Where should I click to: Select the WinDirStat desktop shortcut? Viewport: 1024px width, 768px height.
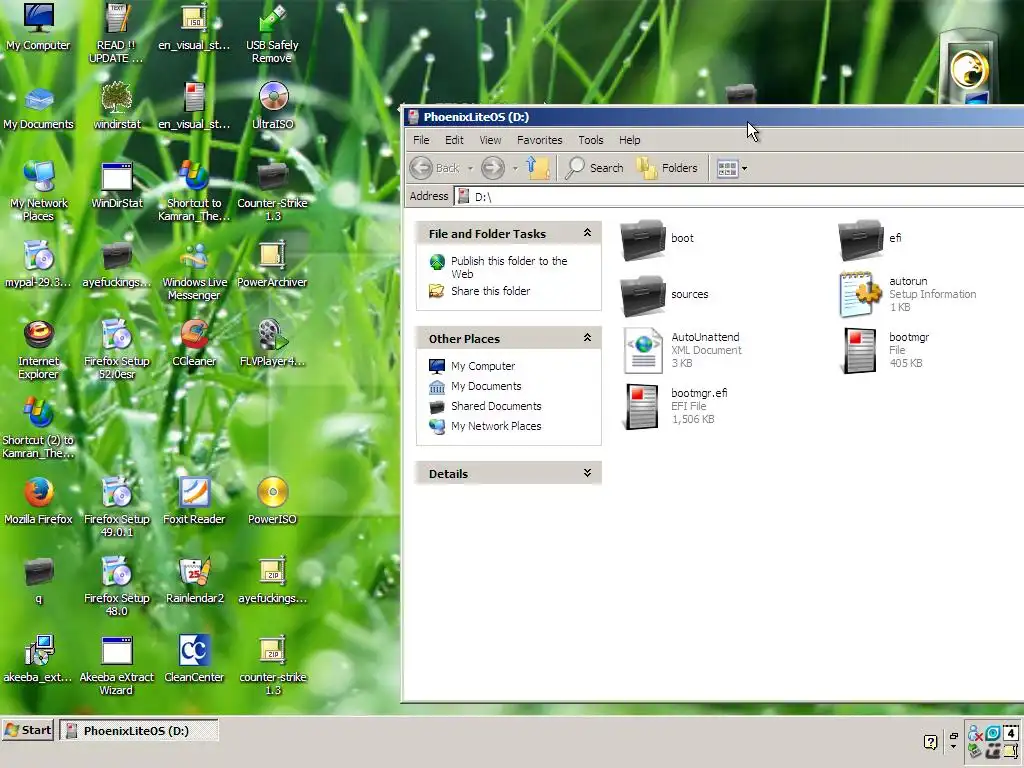[117, 185]
